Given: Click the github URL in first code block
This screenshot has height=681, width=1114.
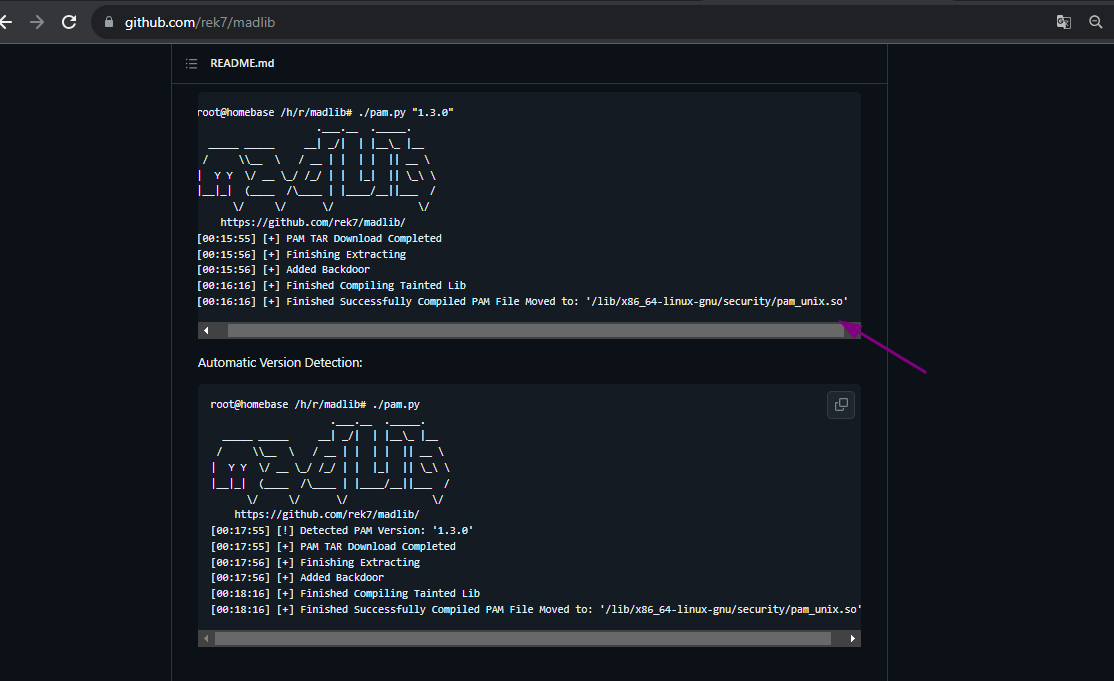Looking at the screenshot, I should tap(313, 222).
